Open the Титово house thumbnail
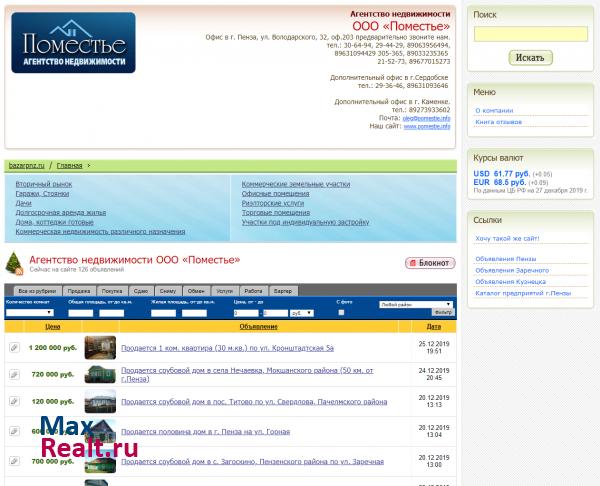This screenshot has height=486, width=600. point(100,401)
